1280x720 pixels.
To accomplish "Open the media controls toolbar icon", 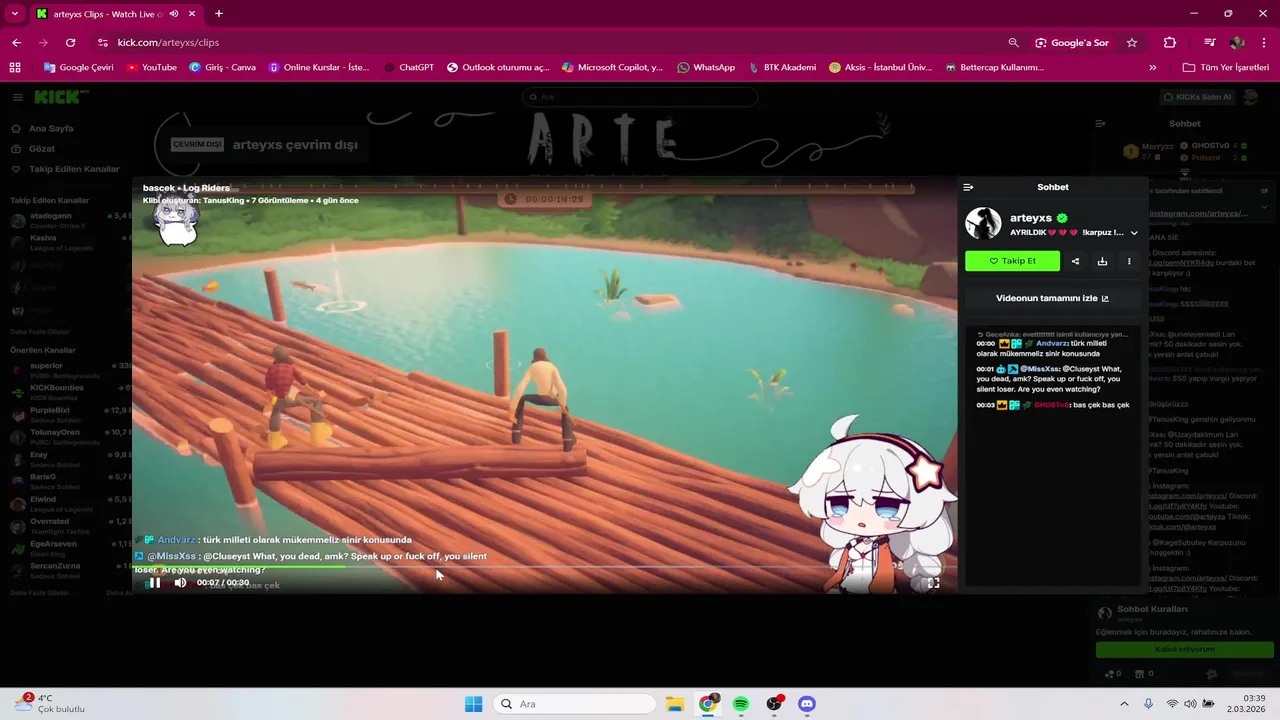I will pyautogui.click(x=1209, y=43).
